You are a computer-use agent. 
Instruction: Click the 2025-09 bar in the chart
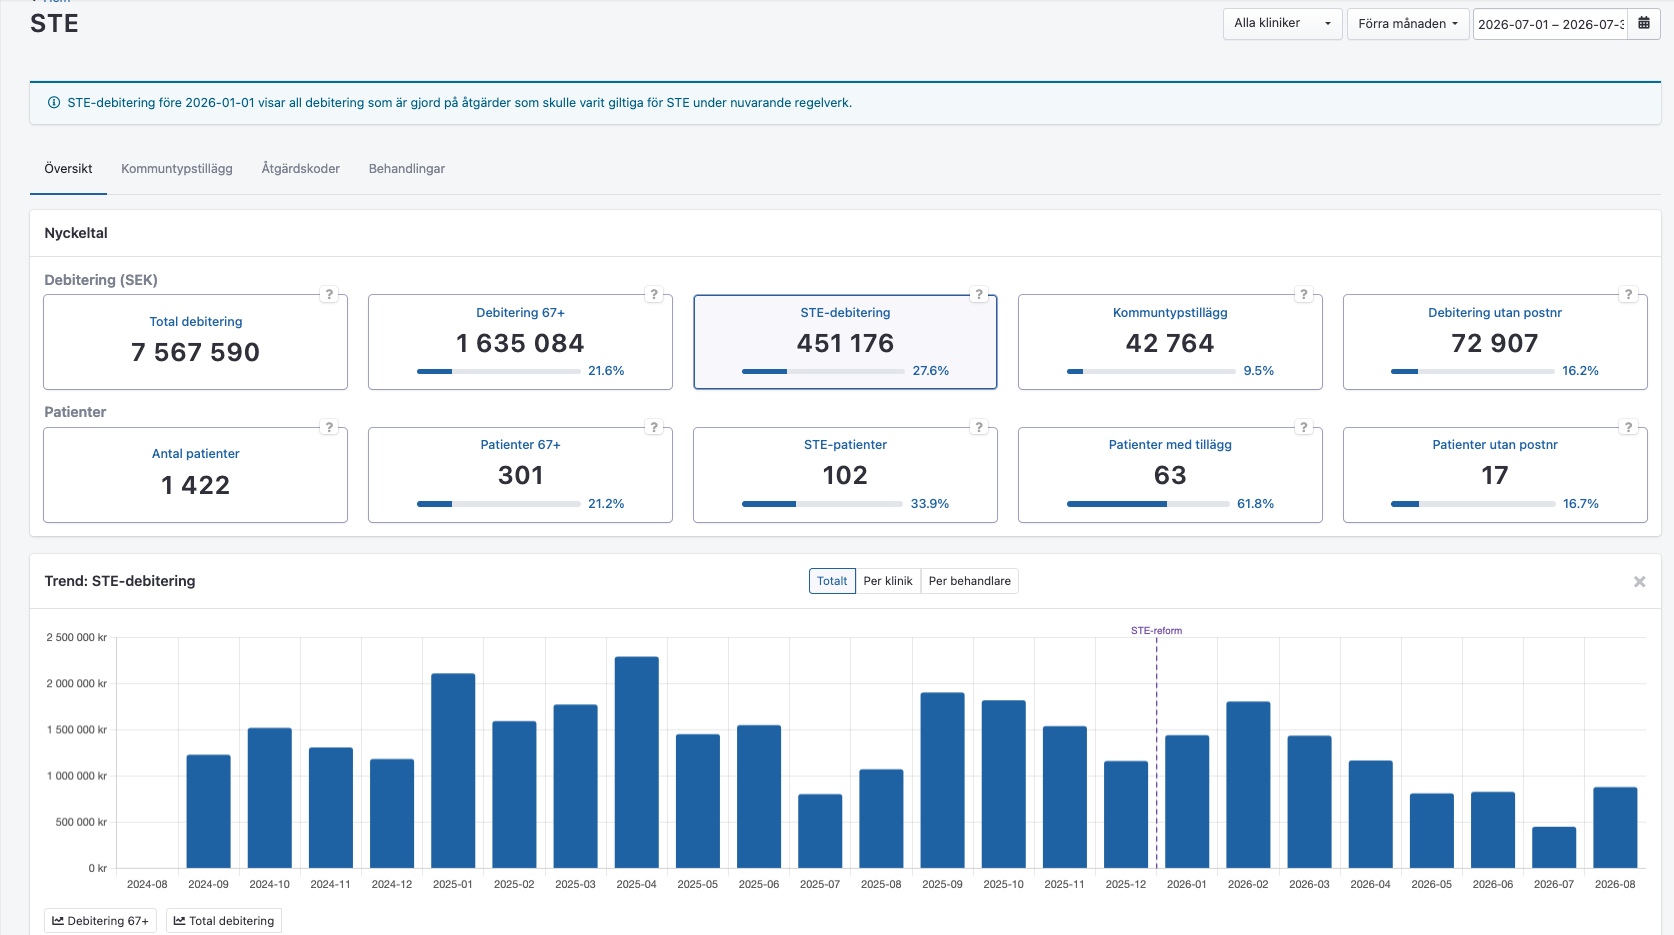pos(942,780)
